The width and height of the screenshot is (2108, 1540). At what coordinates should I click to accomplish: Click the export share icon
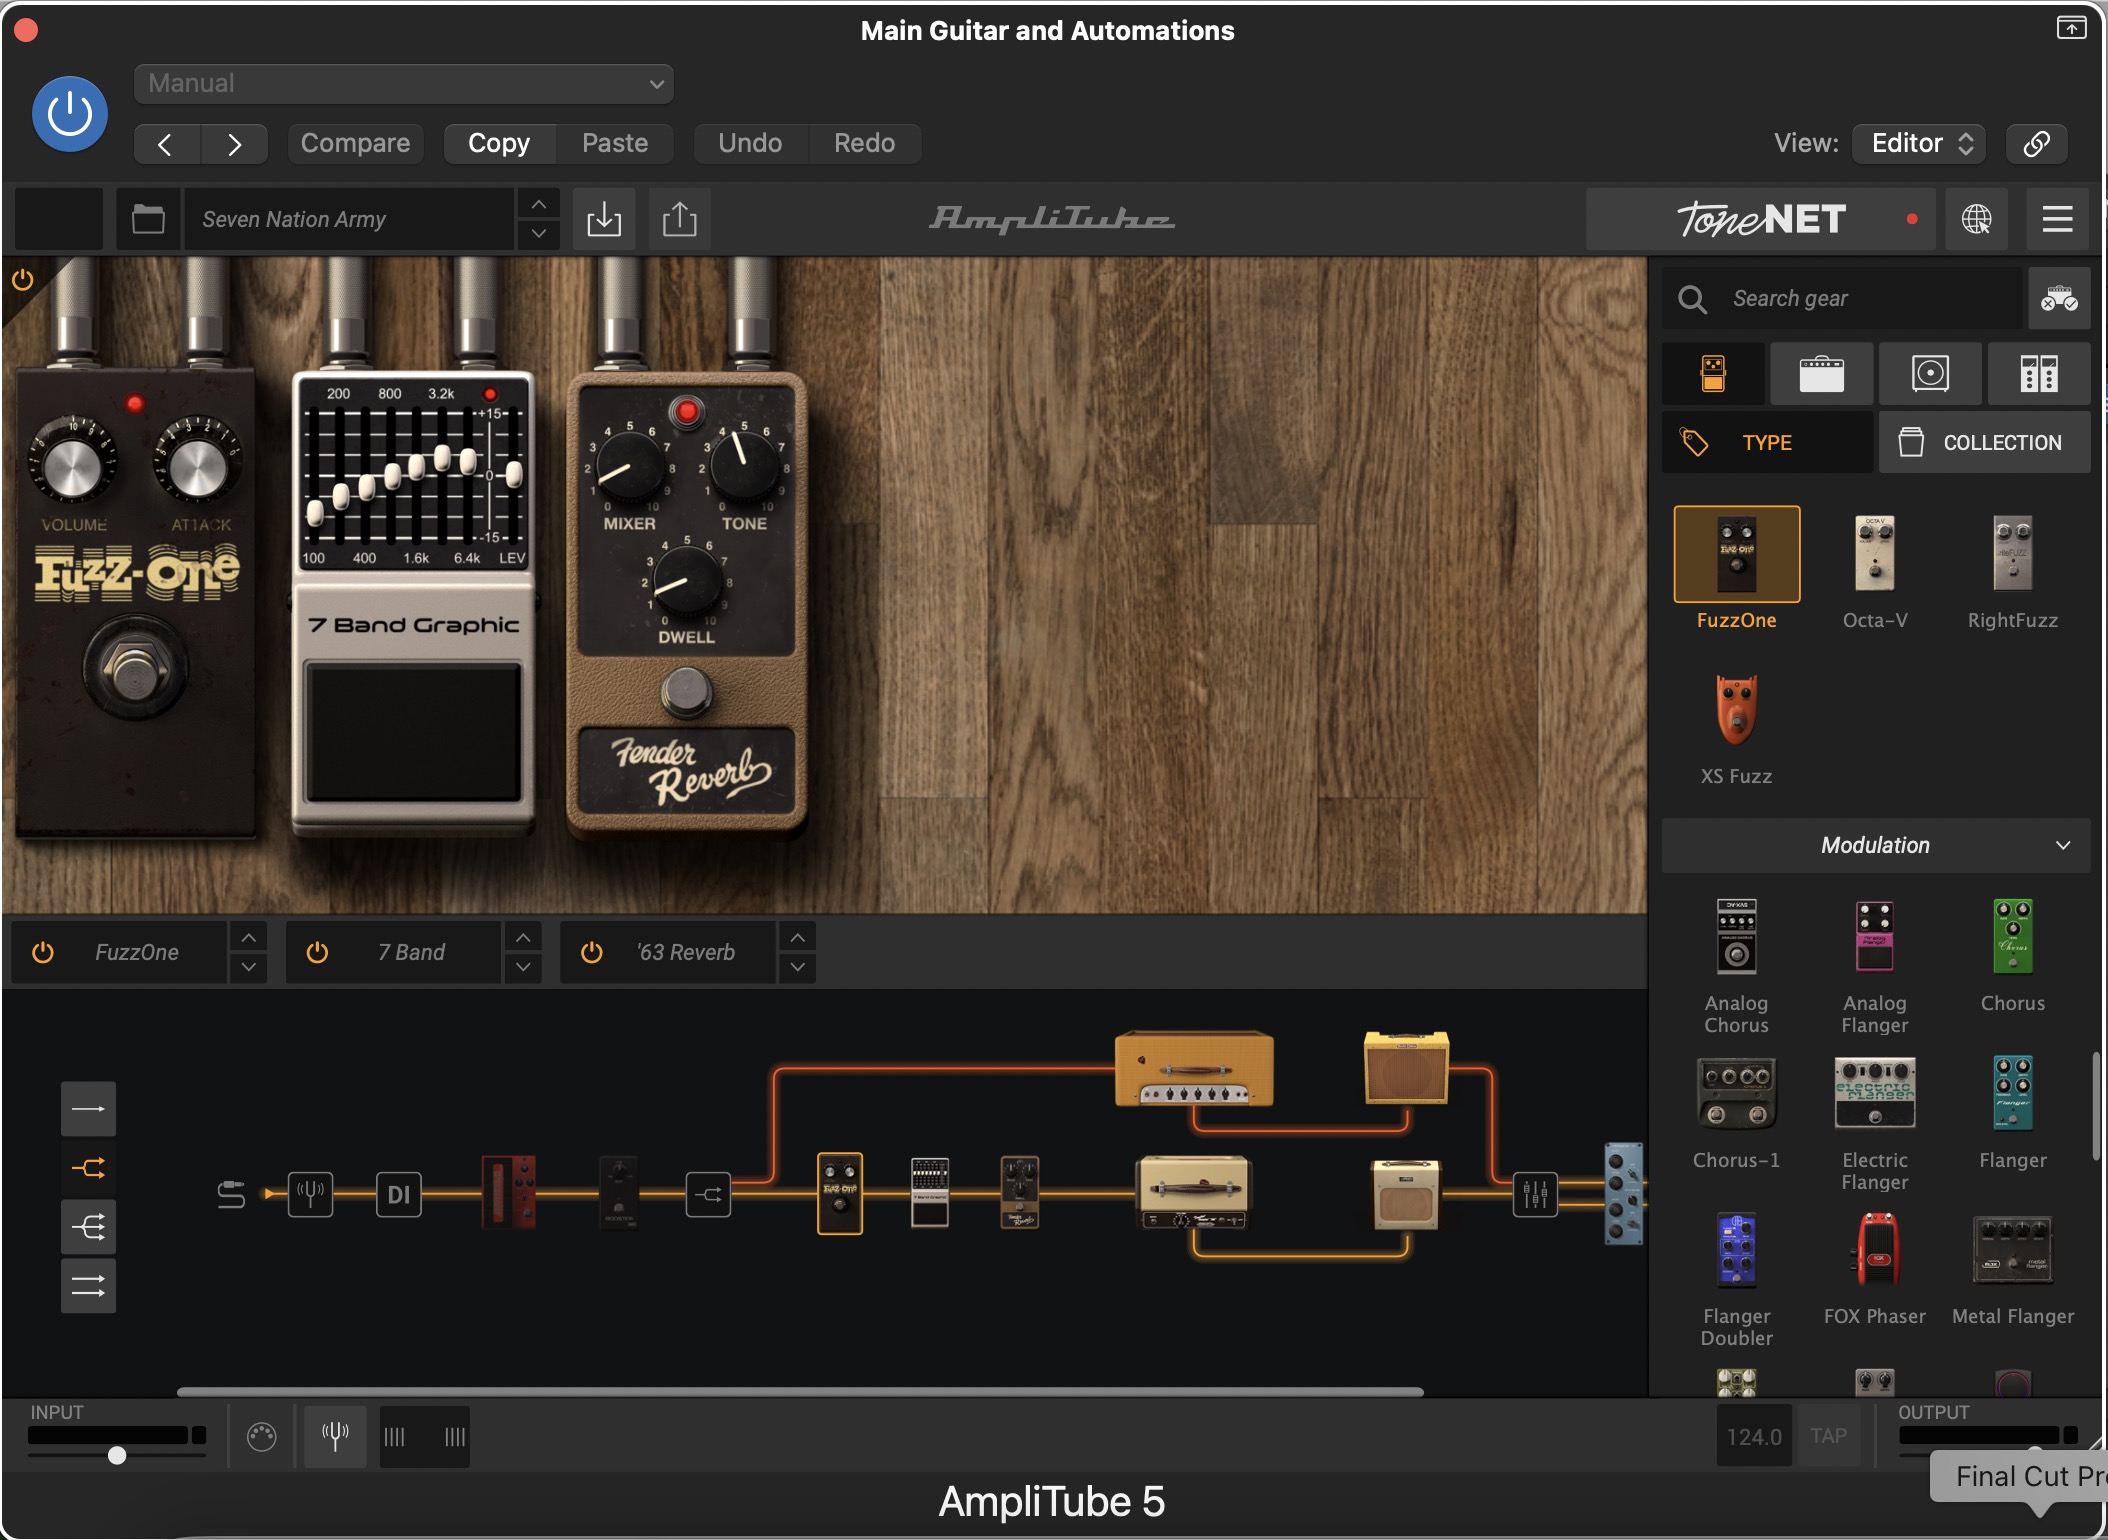(x=680, y=219)
